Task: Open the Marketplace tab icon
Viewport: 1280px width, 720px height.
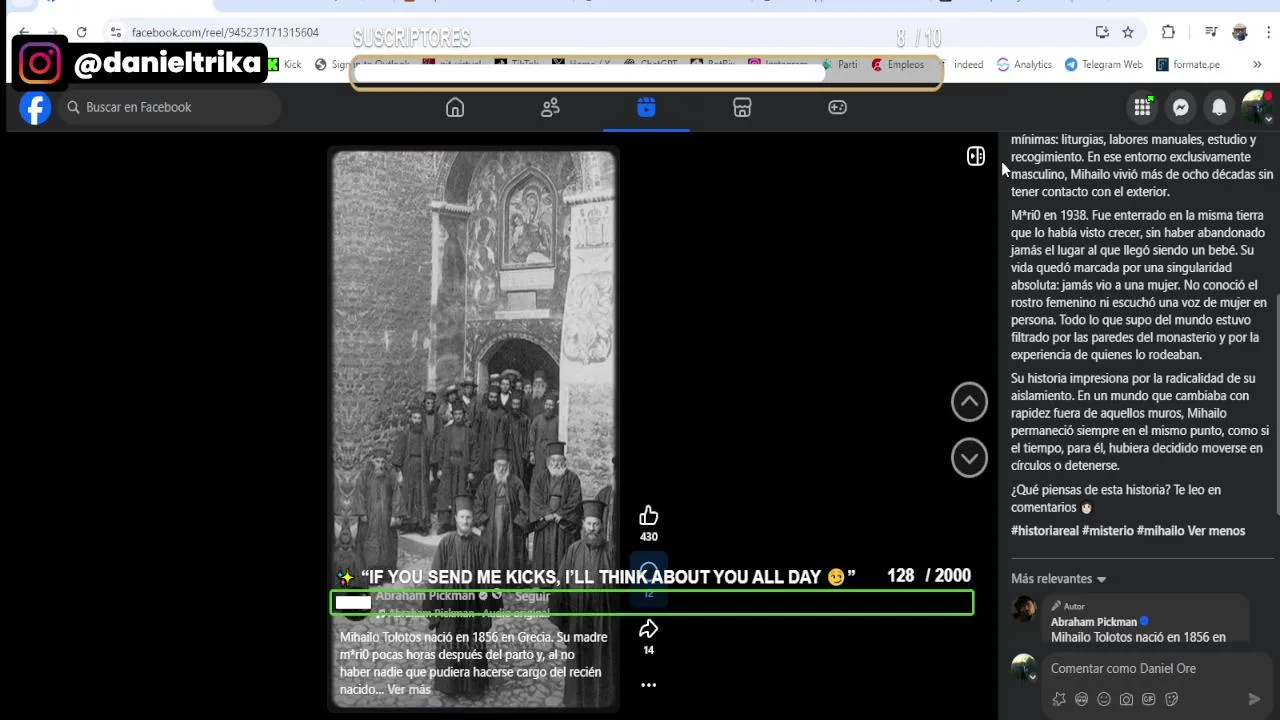Action: [742, 107]
